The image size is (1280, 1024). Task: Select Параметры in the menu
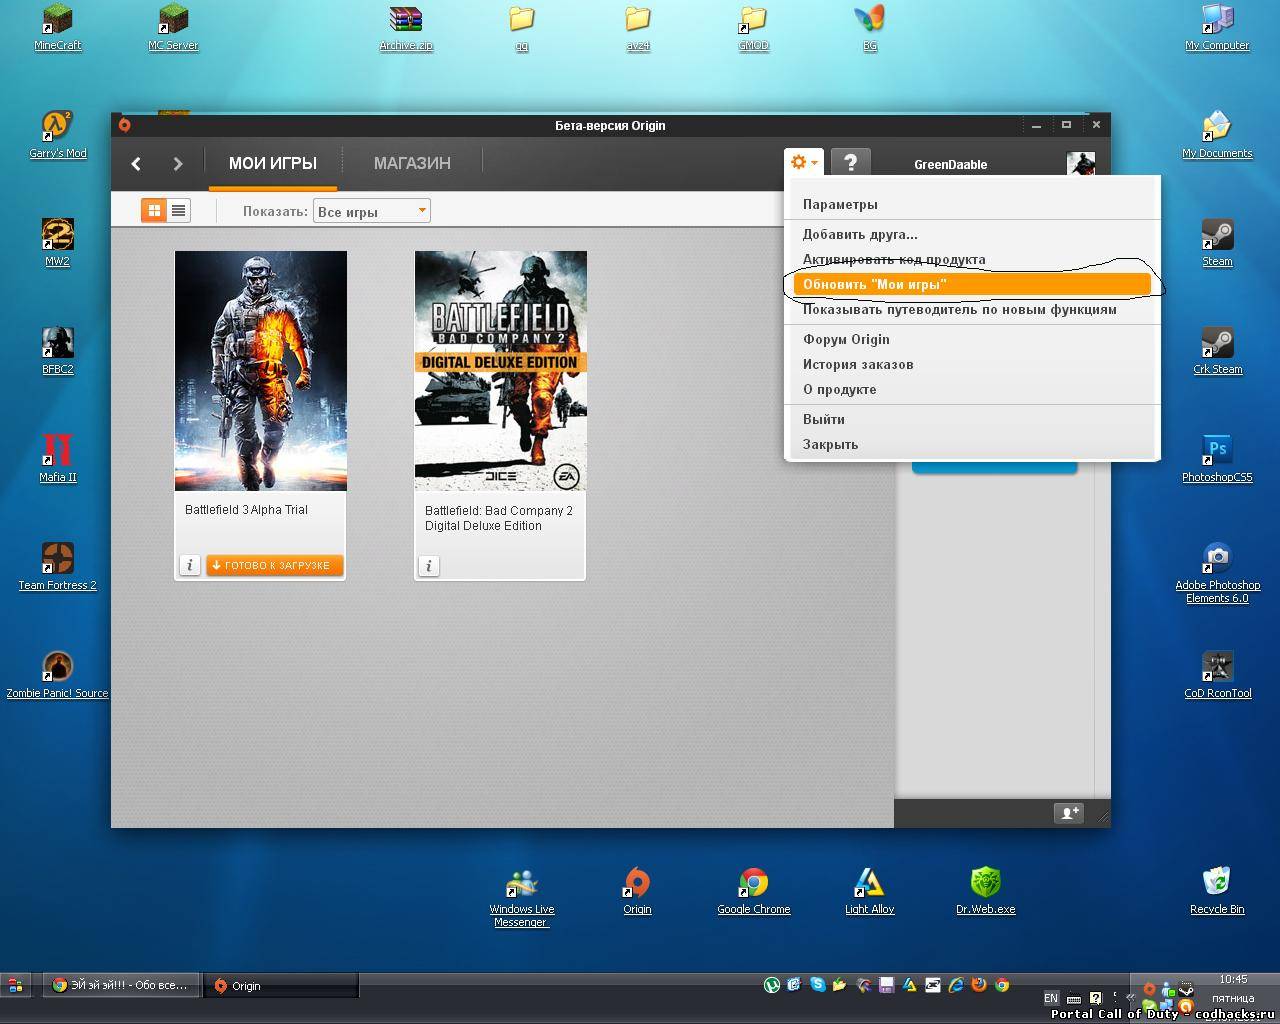[x=840, y=204]
